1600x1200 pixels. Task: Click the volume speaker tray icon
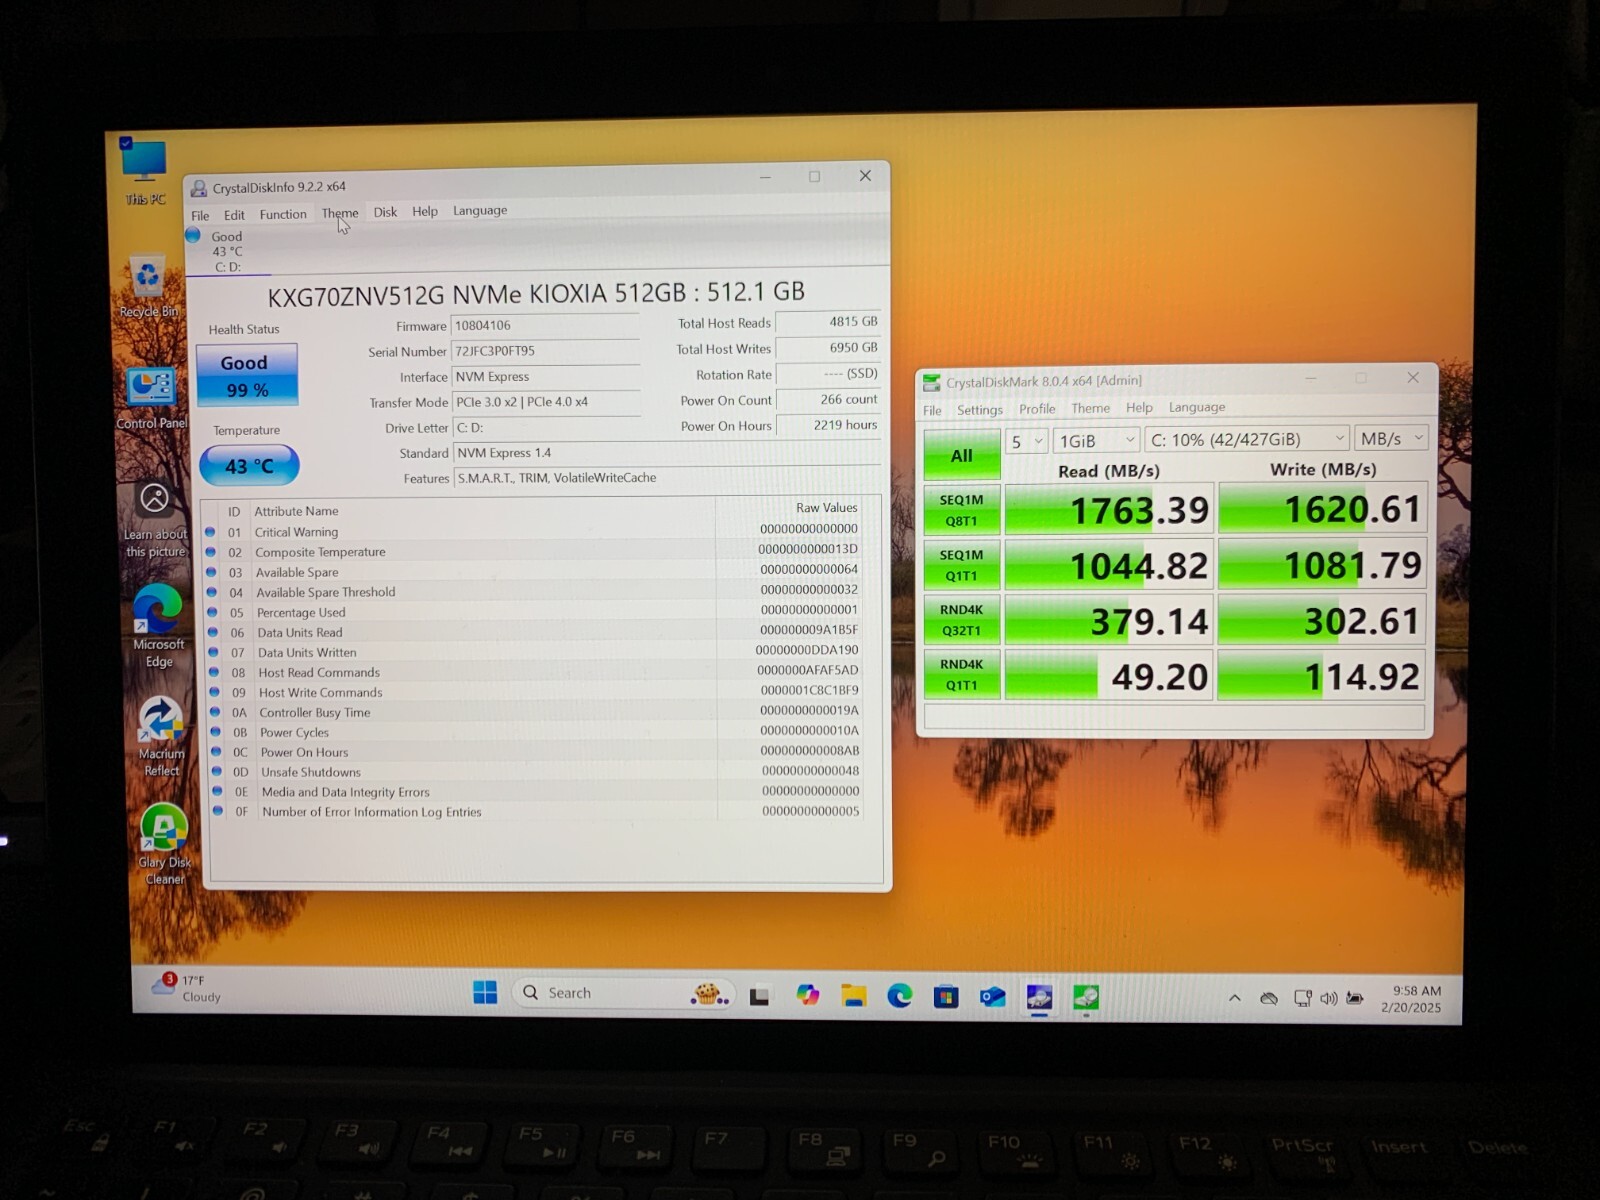1329,998
